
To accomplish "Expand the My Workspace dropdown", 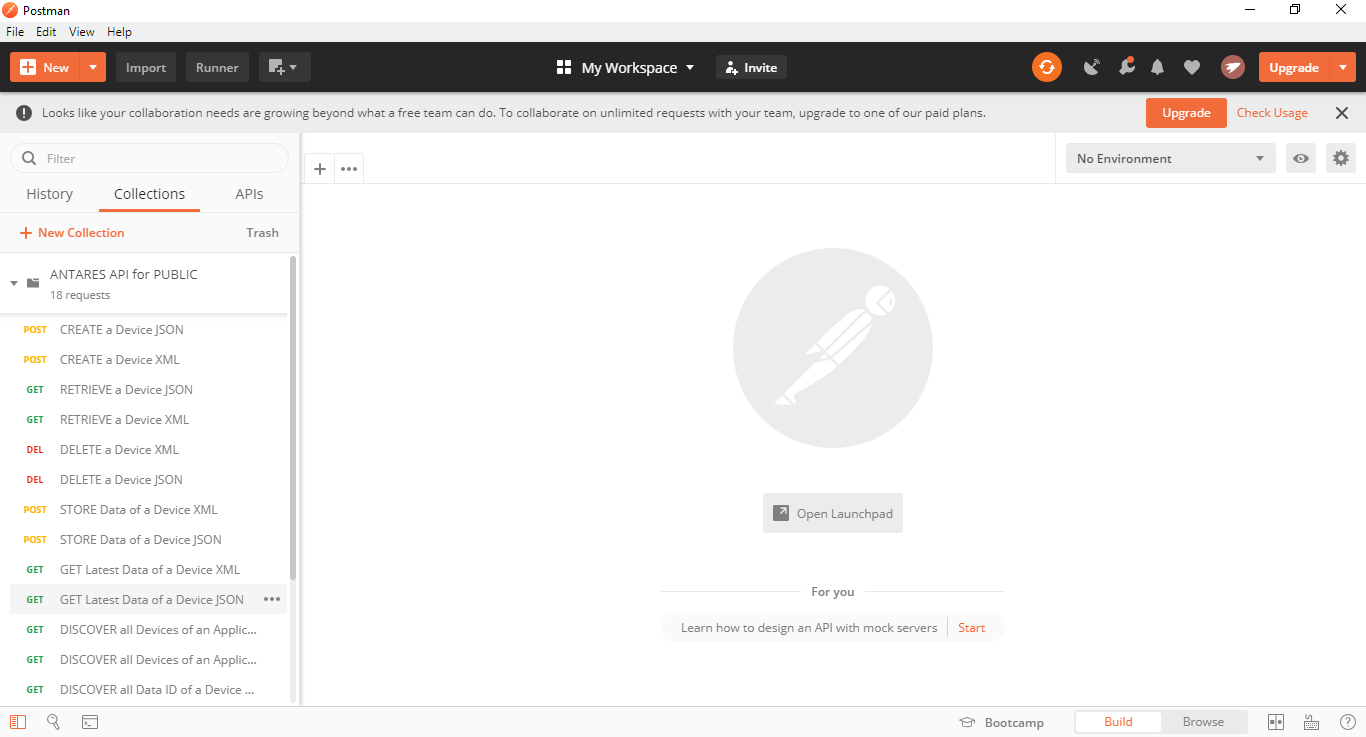I will [625, 67].
